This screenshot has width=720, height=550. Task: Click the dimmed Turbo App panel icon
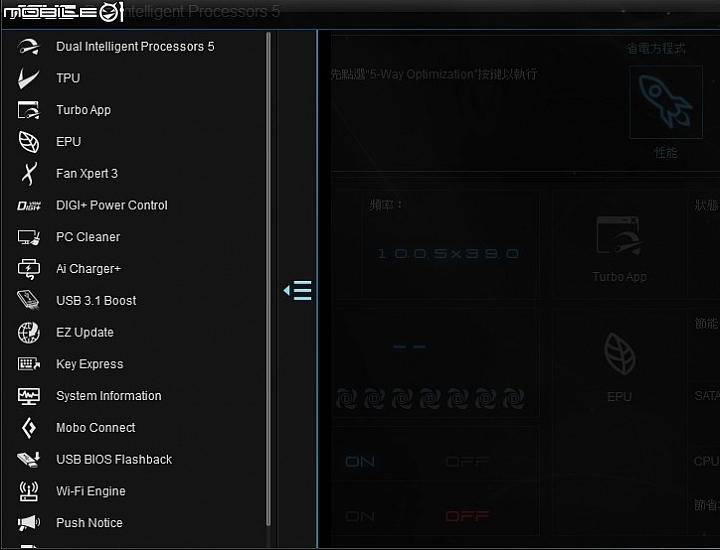coord(619,236)
